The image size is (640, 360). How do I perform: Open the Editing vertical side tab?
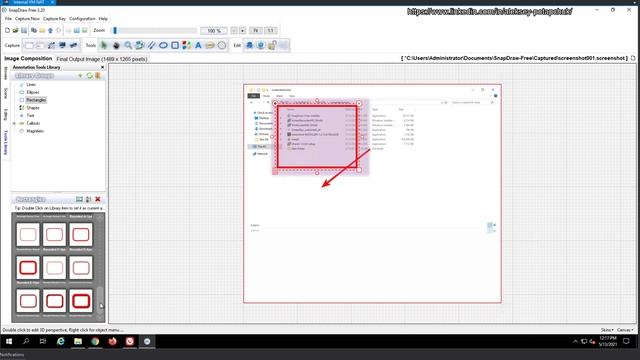(x=6, y=114)
